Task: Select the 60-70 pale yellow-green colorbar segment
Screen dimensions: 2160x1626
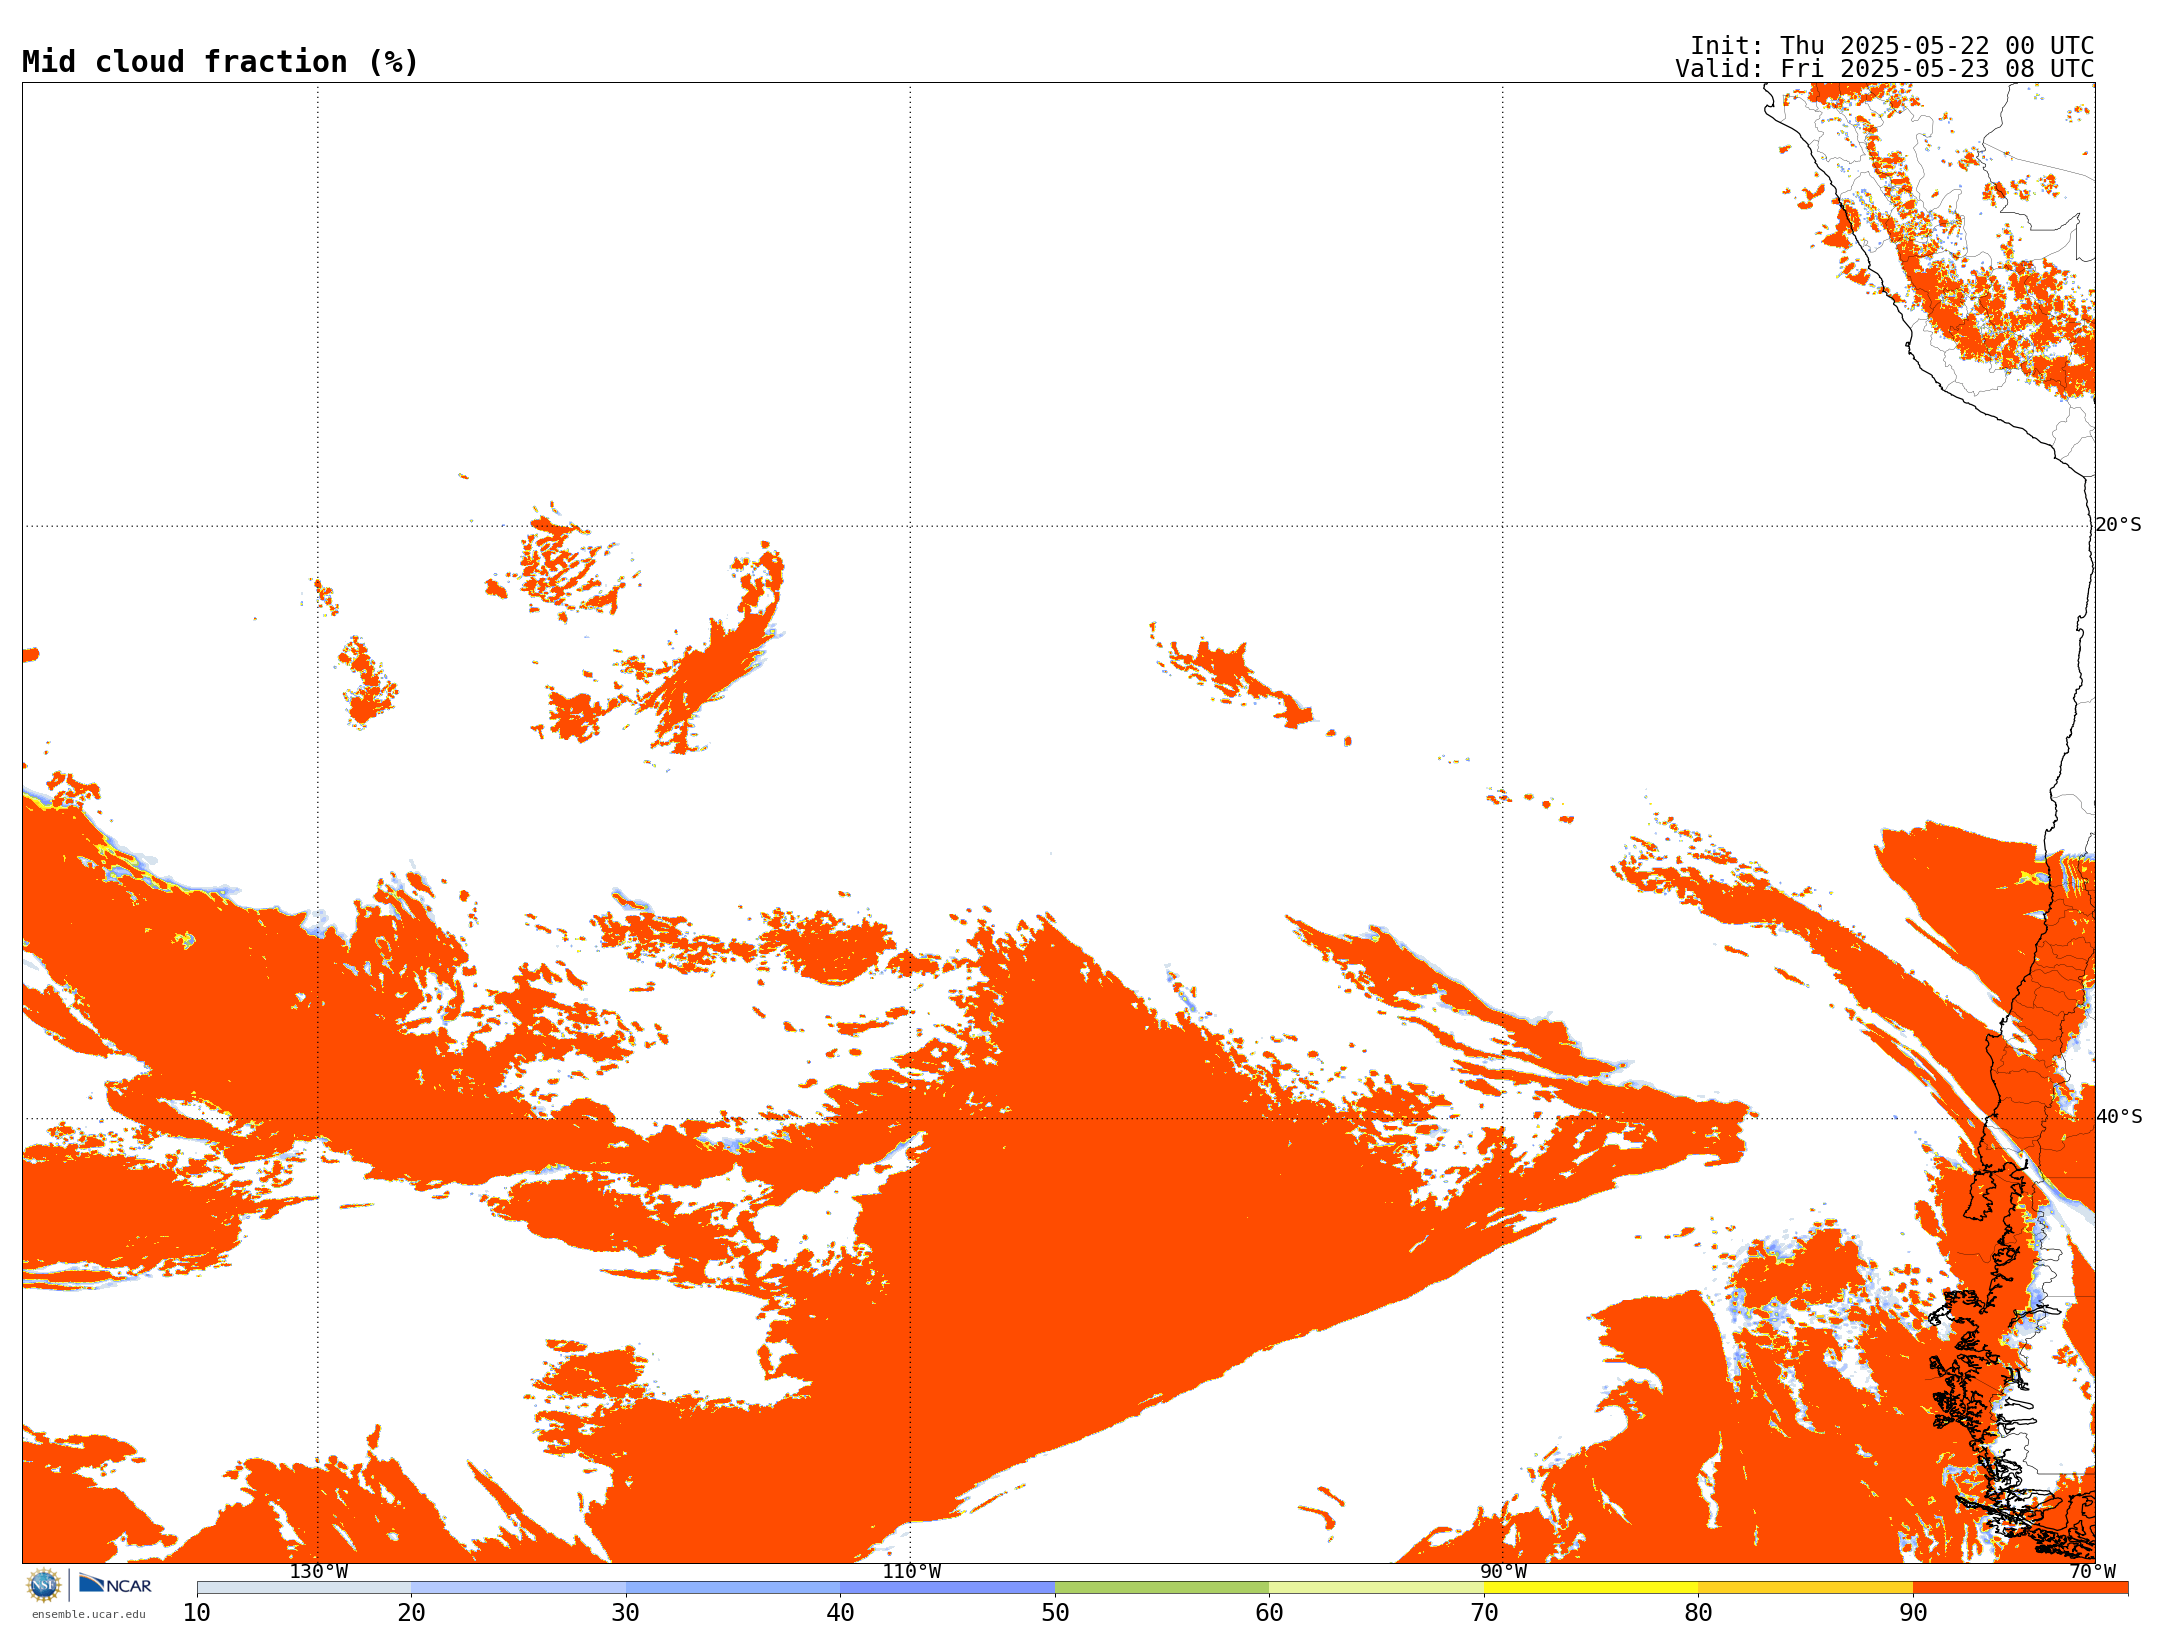Action: pos(1377,1588)
